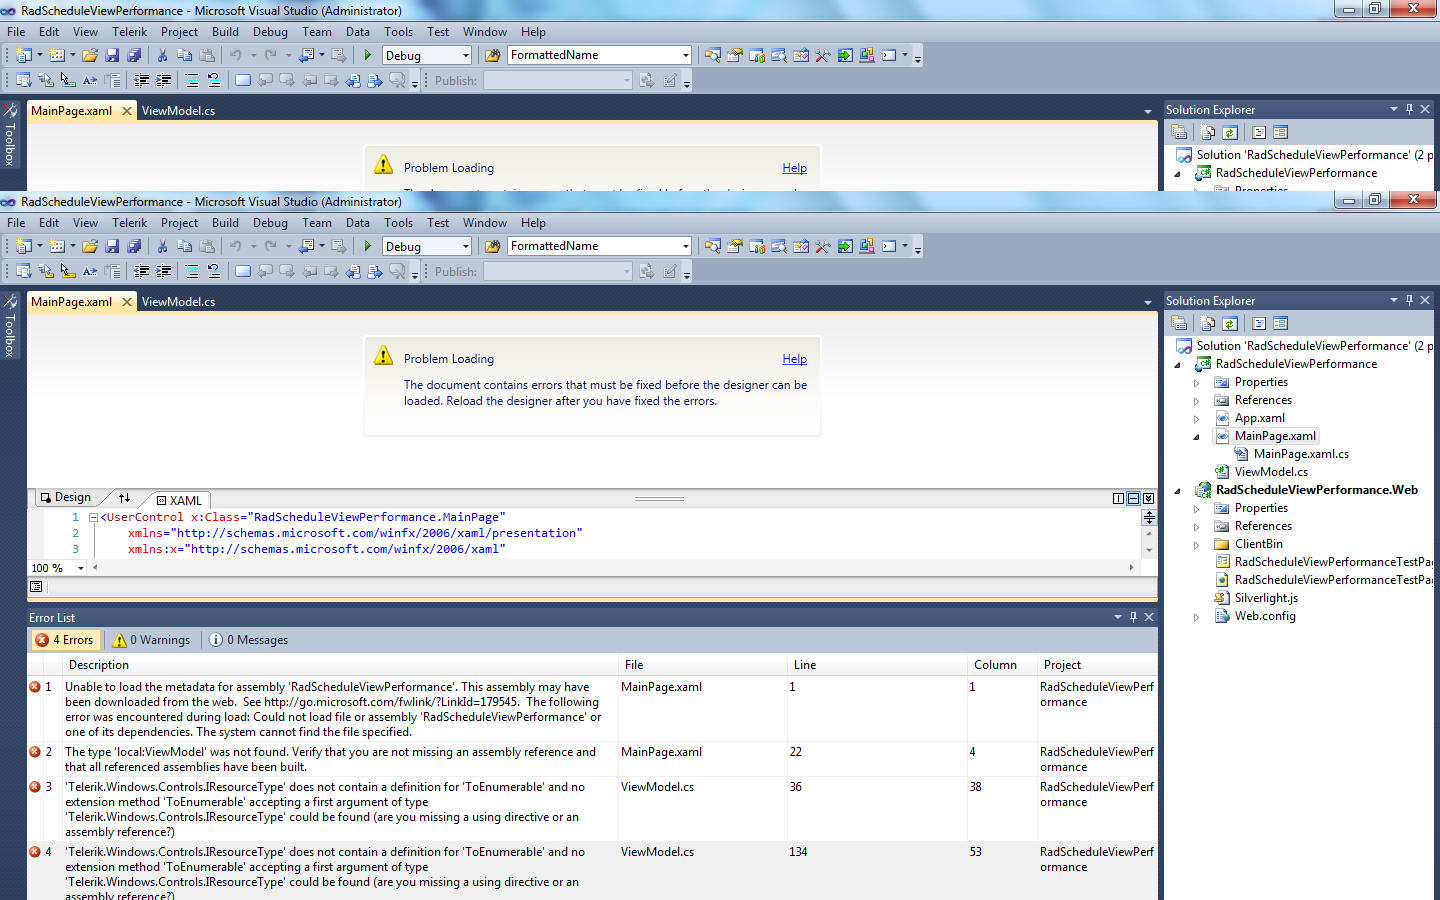The height and width of the screenshot is (900, 1440).
Task: Click Uncomment Selection icon in front window toolbar
Action: 213,272
